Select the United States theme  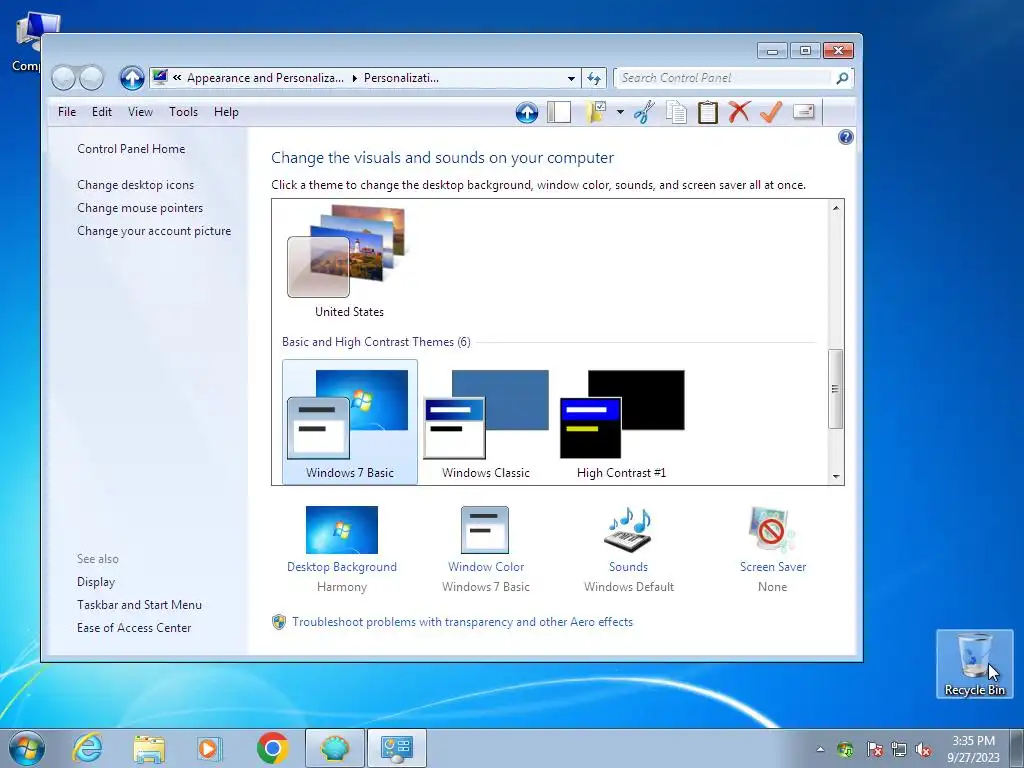click(349, 261)
